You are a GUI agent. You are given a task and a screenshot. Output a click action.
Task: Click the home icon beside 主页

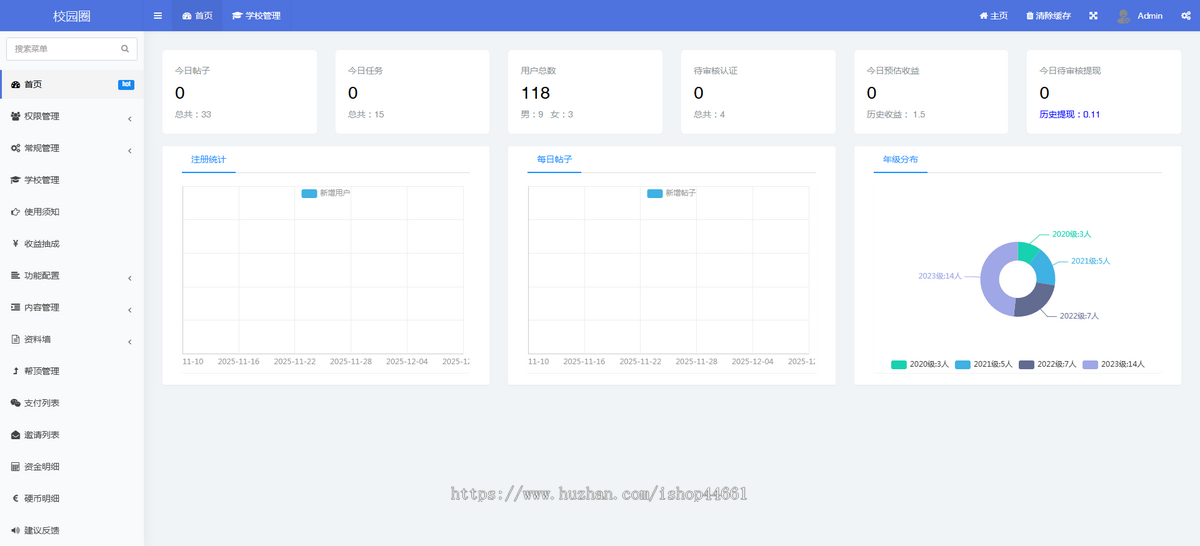(x=983, y=16)
